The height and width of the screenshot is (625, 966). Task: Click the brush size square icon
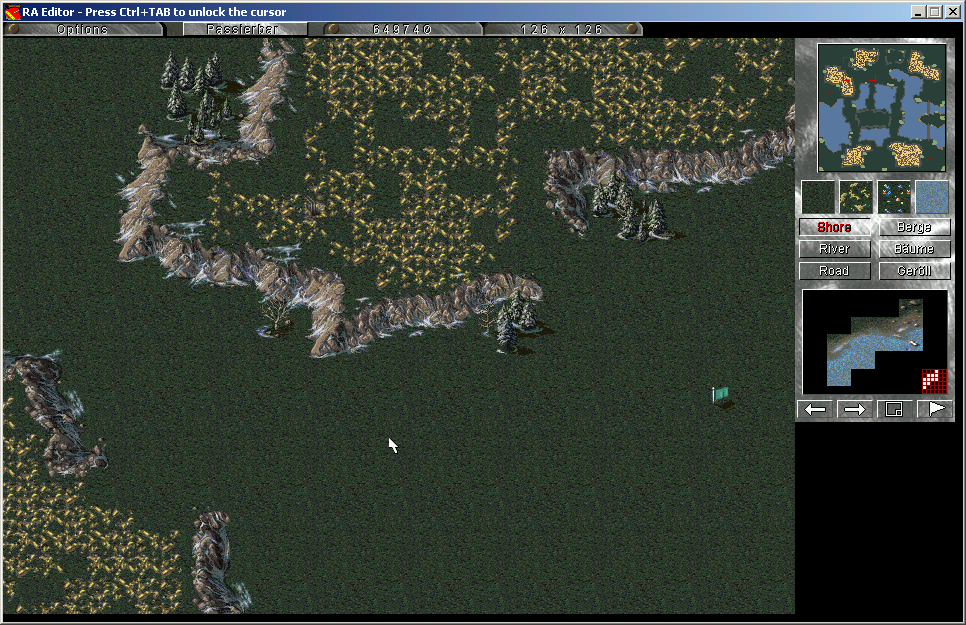[x=895, y=409]
